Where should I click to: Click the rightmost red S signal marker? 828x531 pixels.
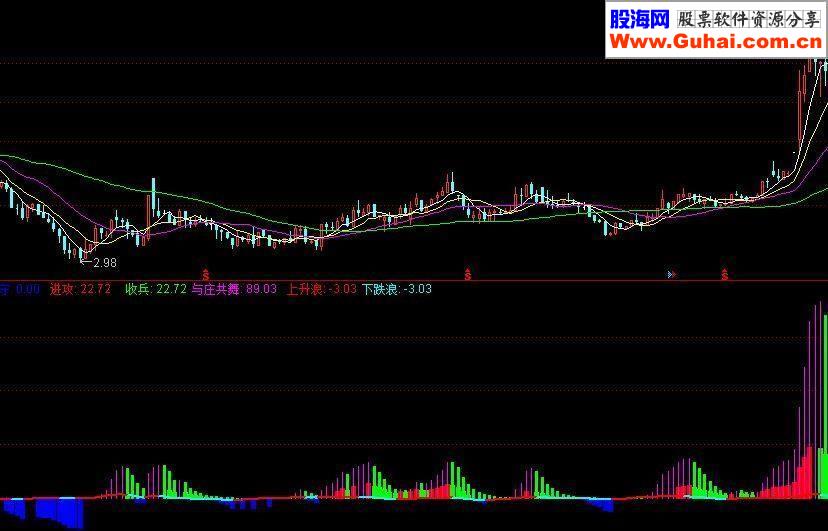724,274
